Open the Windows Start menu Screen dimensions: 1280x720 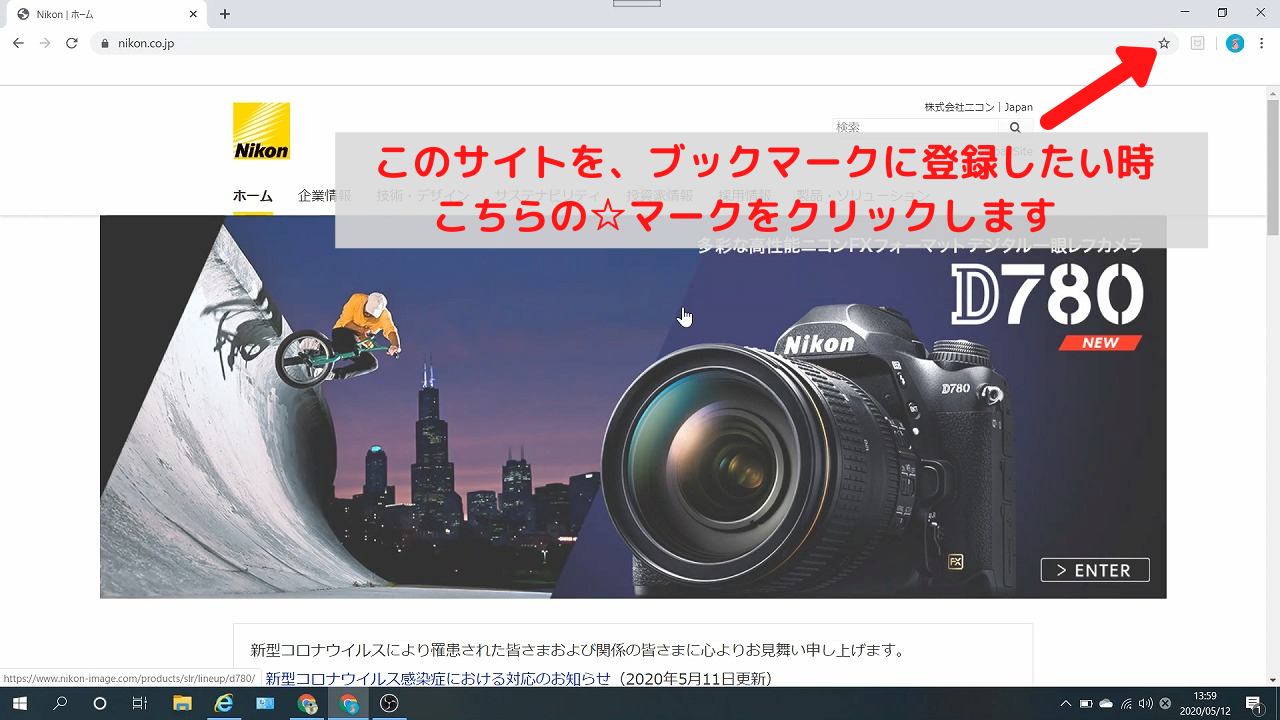pyautogui.click(x=19, y=704)
